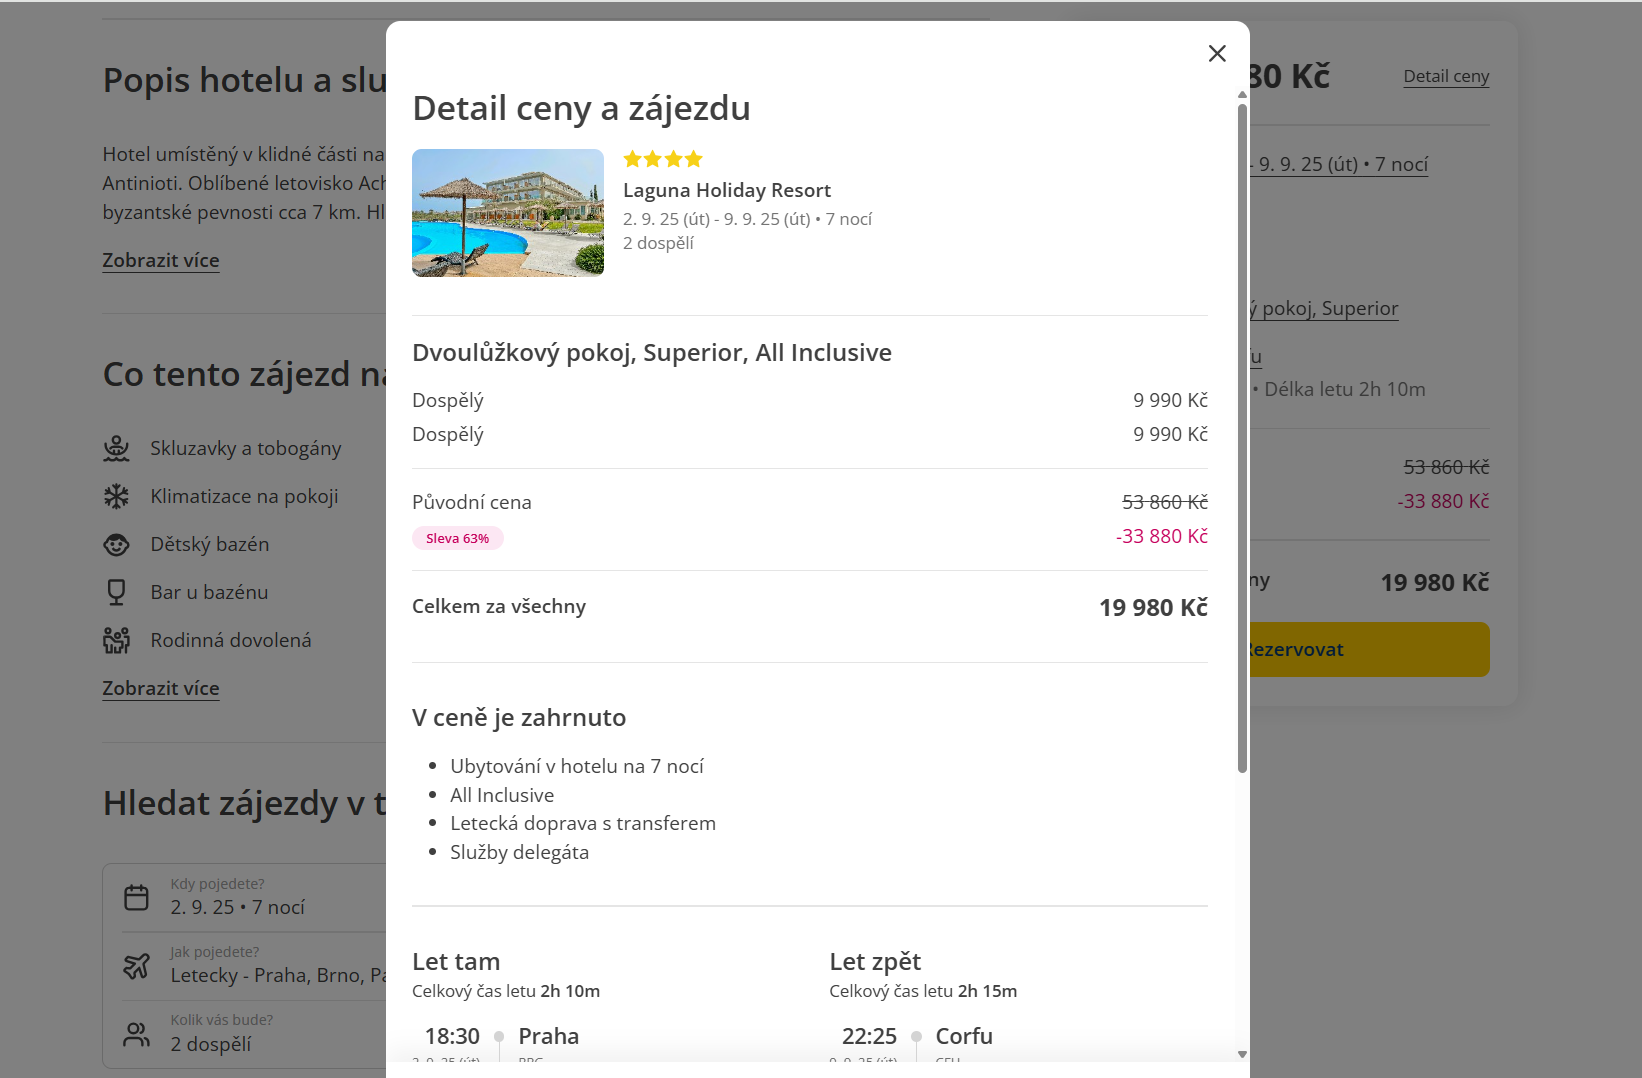
Task: Click Služby delegáta list item
Action: tap(520, 852)
